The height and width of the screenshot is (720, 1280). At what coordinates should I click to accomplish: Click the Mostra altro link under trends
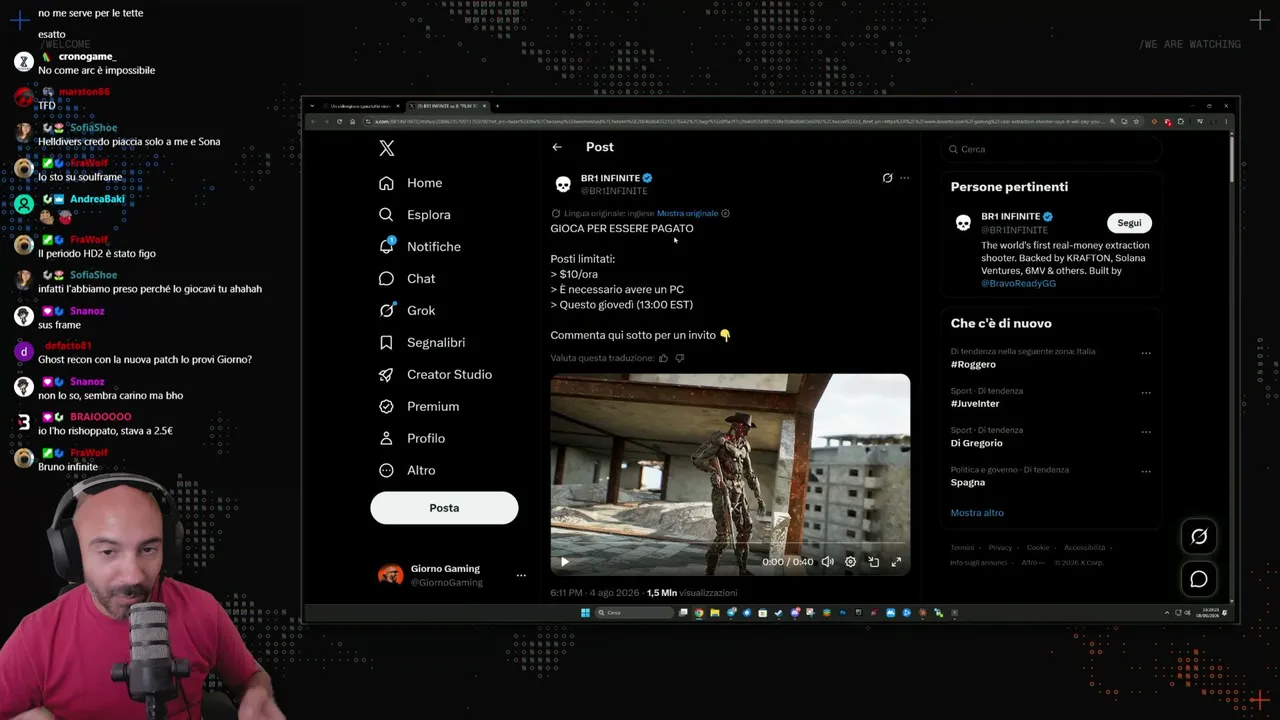pyautogui.click(x=977, y=513)
